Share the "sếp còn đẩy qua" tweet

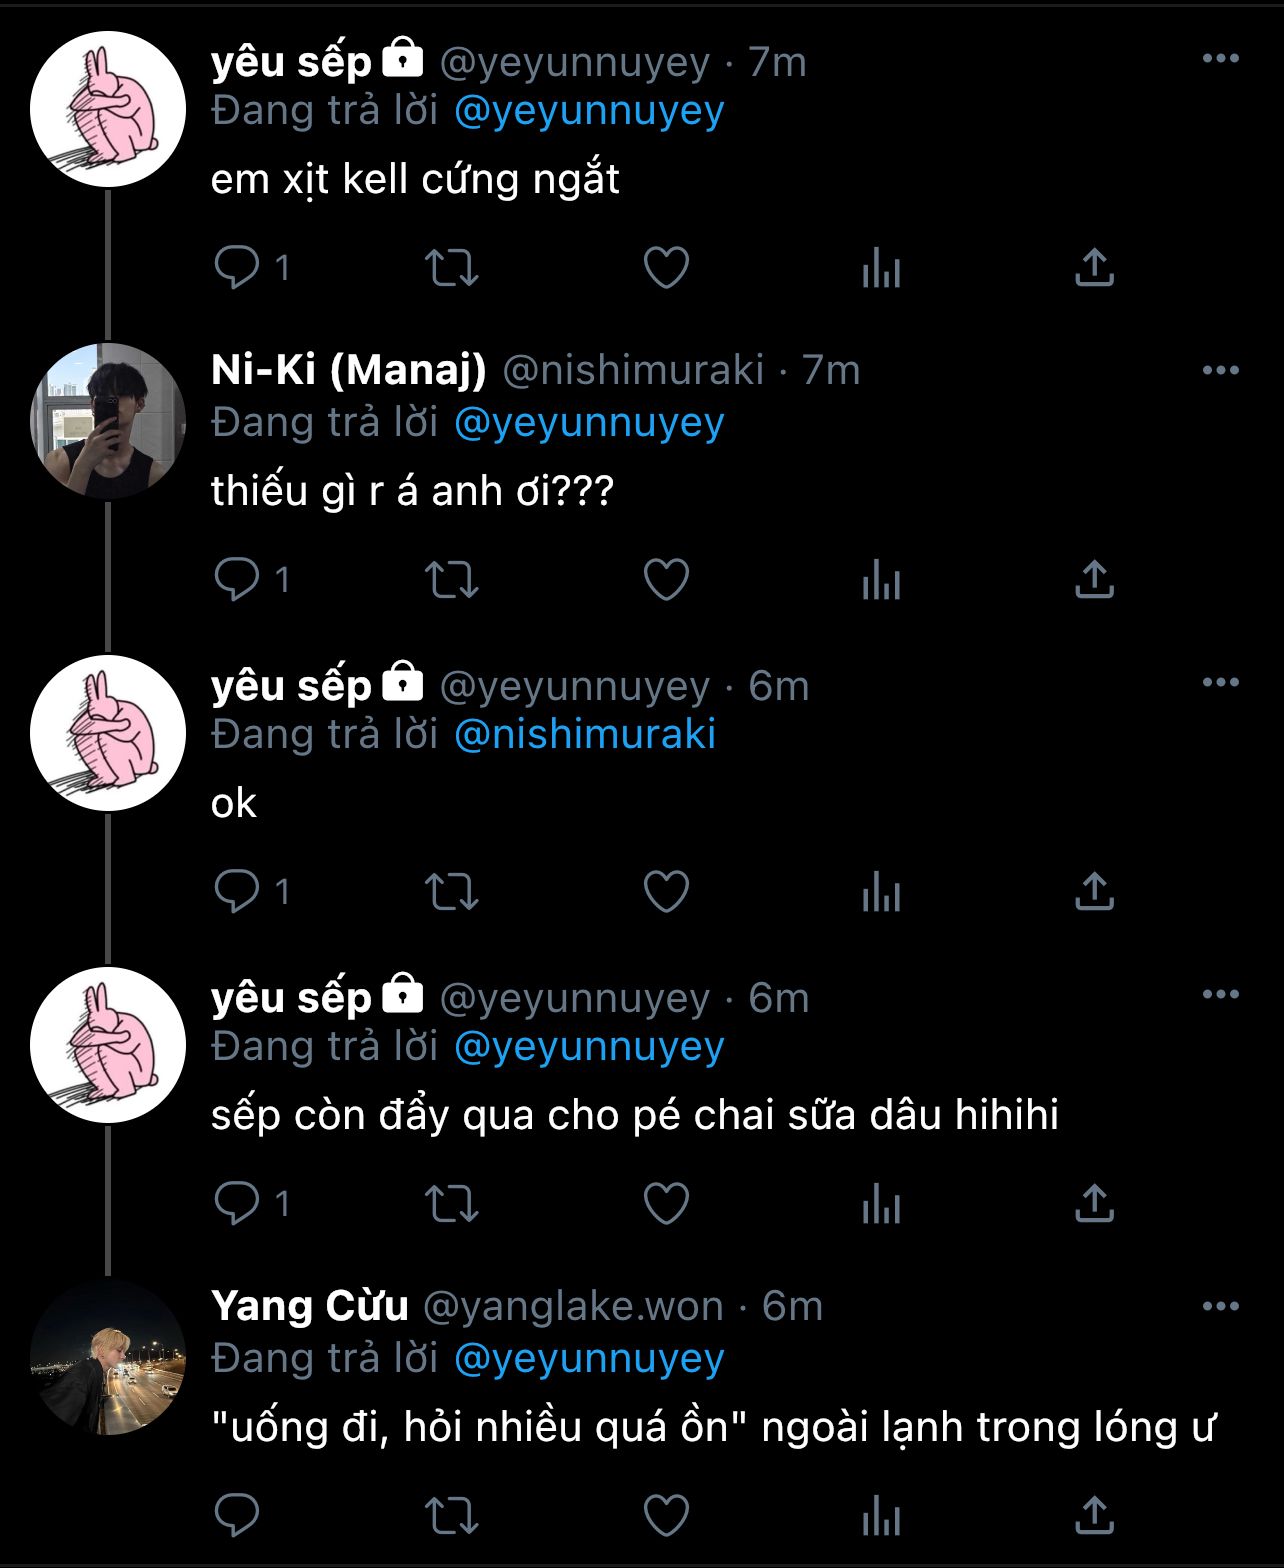coord(1094,1204)
